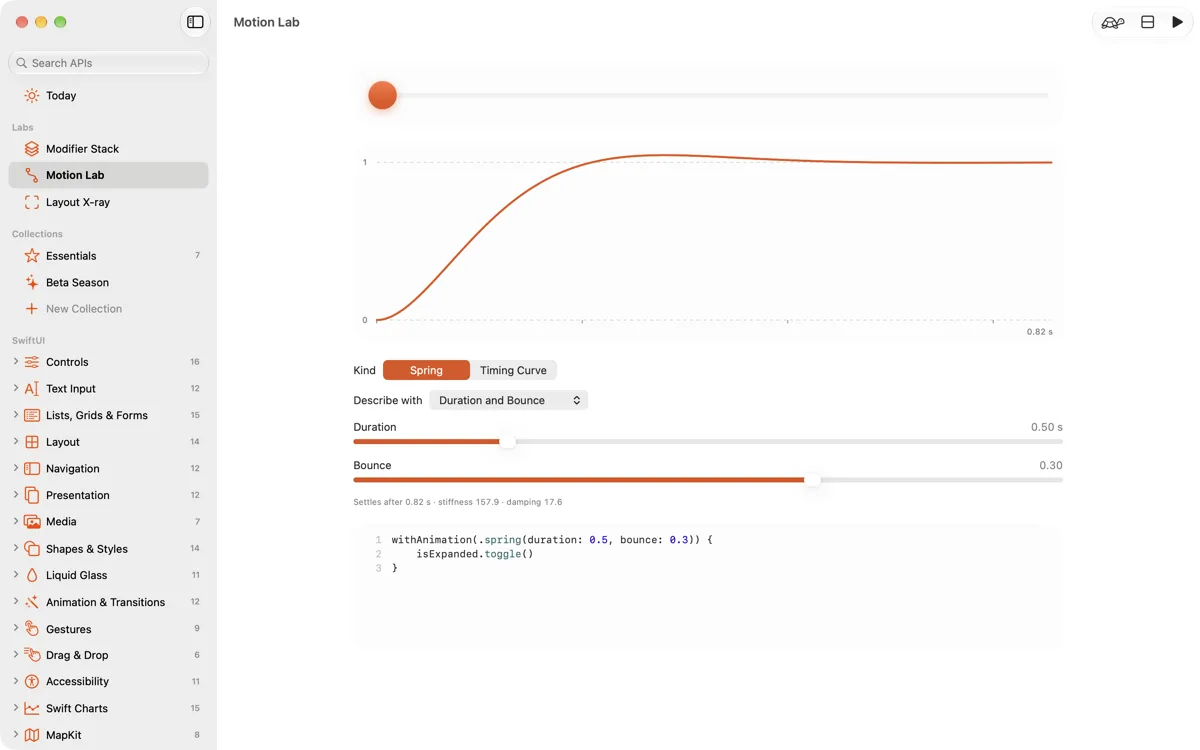Click the Layout grid icon
Viewport: 1200px width, 750px height.
pos(32,442)
